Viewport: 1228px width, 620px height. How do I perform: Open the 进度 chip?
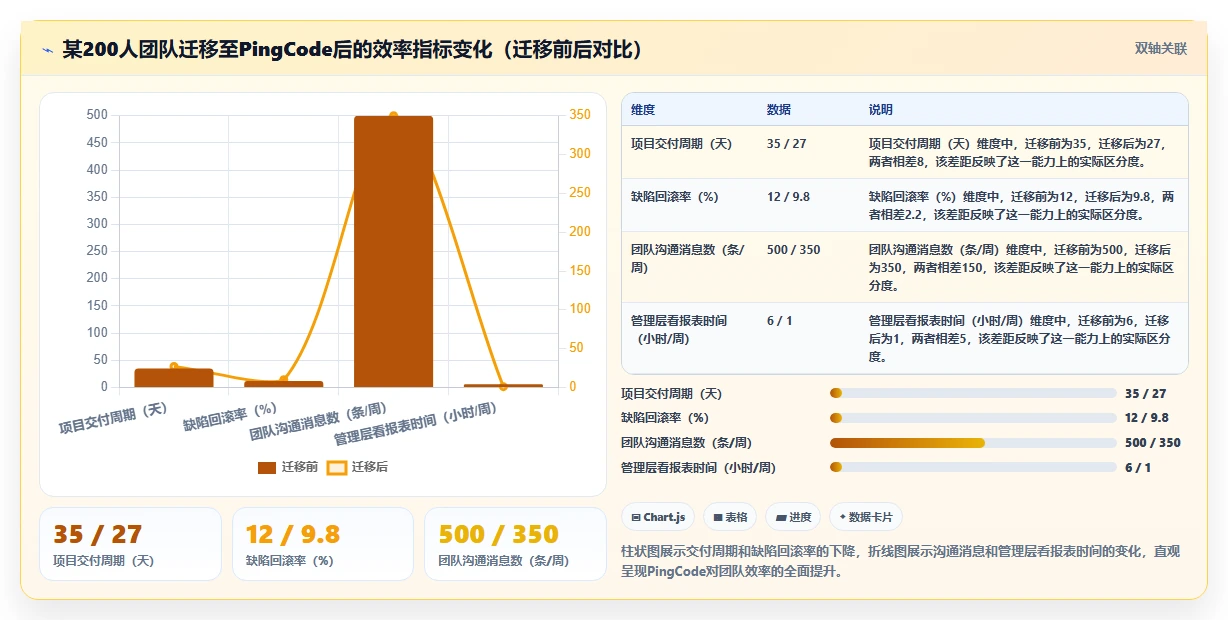(793, 517)
